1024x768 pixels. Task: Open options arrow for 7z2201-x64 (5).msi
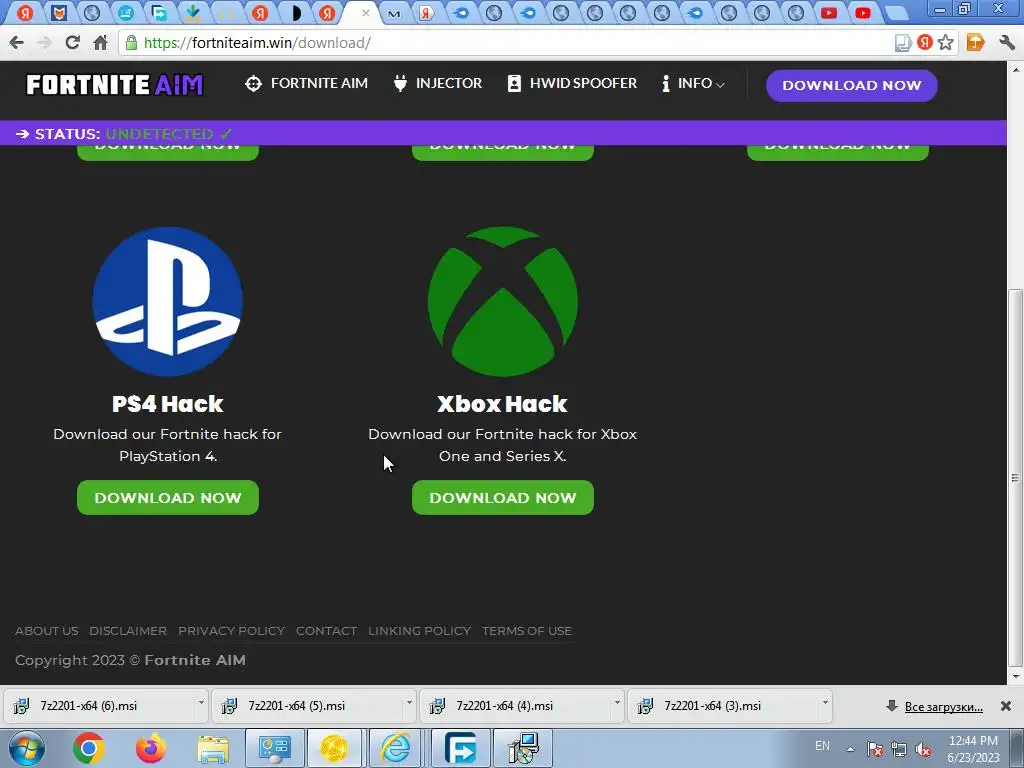click(409, 704)
